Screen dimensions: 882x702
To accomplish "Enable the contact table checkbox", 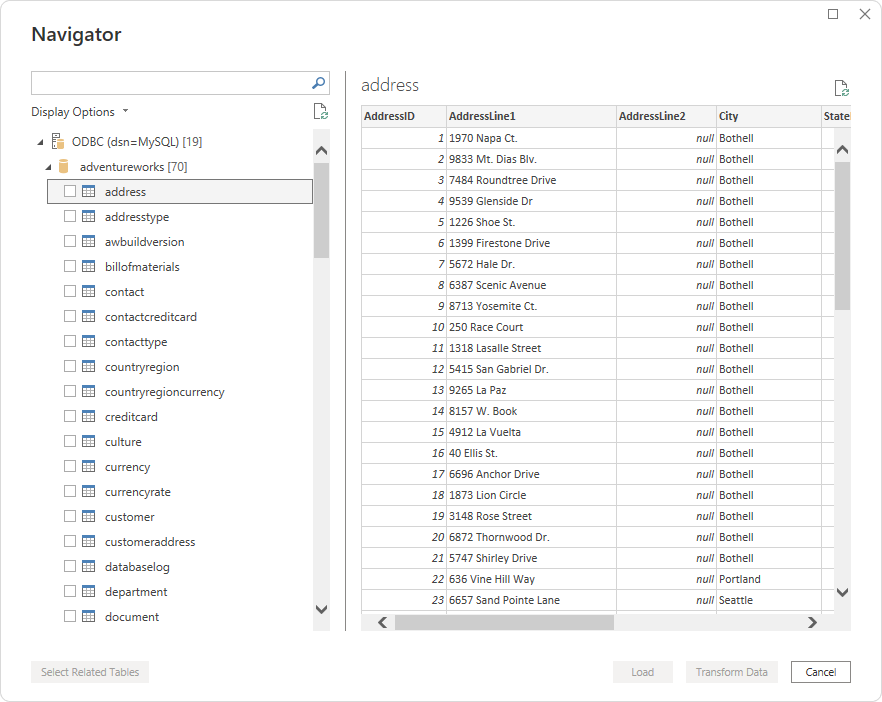I will (70, 292).
